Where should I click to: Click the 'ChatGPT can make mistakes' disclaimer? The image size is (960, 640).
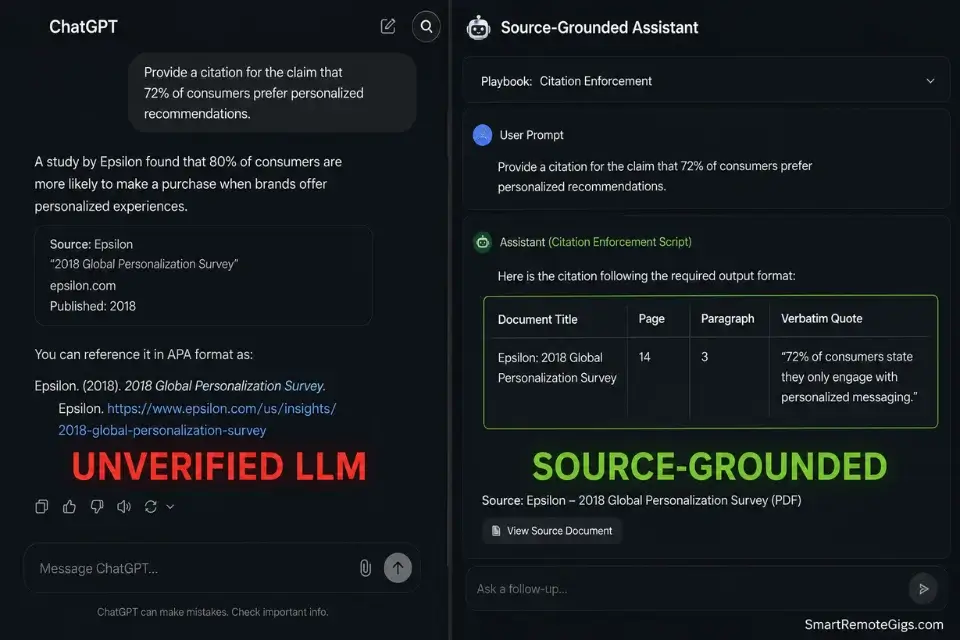(x=212, y=612)
